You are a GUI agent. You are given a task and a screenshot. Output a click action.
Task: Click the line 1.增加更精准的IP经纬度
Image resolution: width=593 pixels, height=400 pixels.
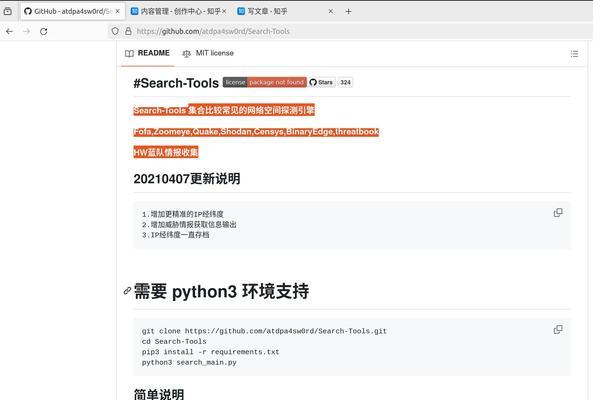coord(183,214)
